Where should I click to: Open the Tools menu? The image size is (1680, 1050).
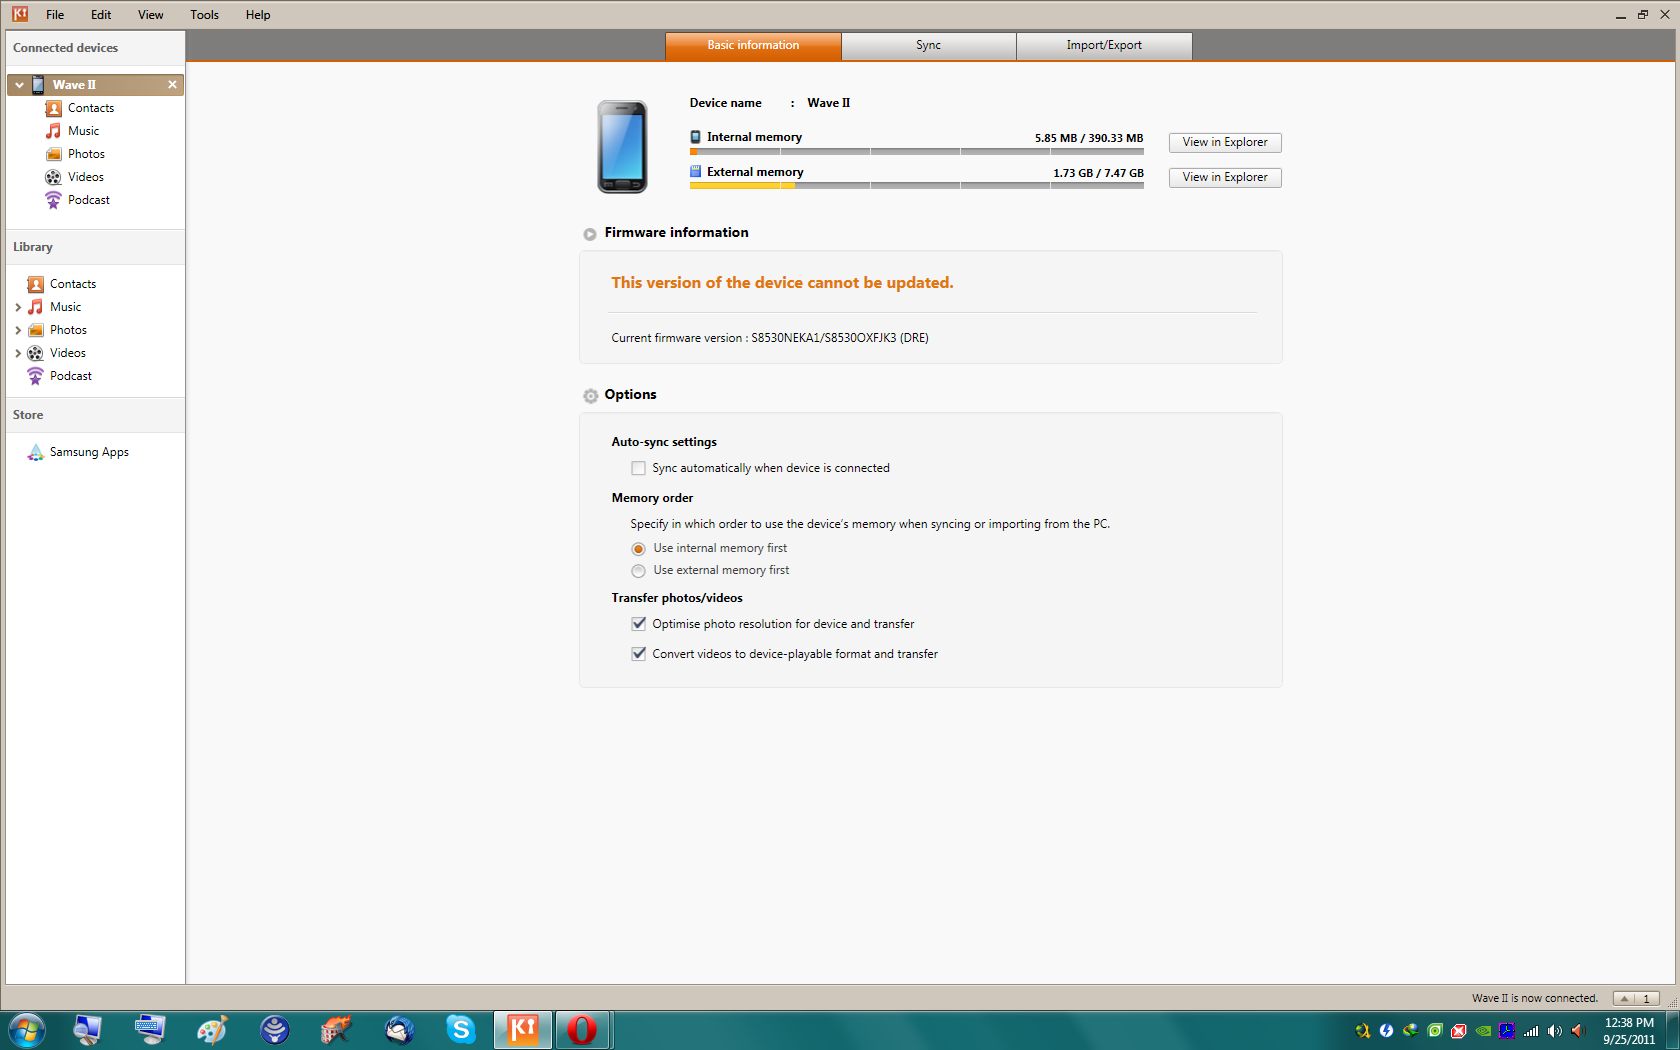(205, 15)
